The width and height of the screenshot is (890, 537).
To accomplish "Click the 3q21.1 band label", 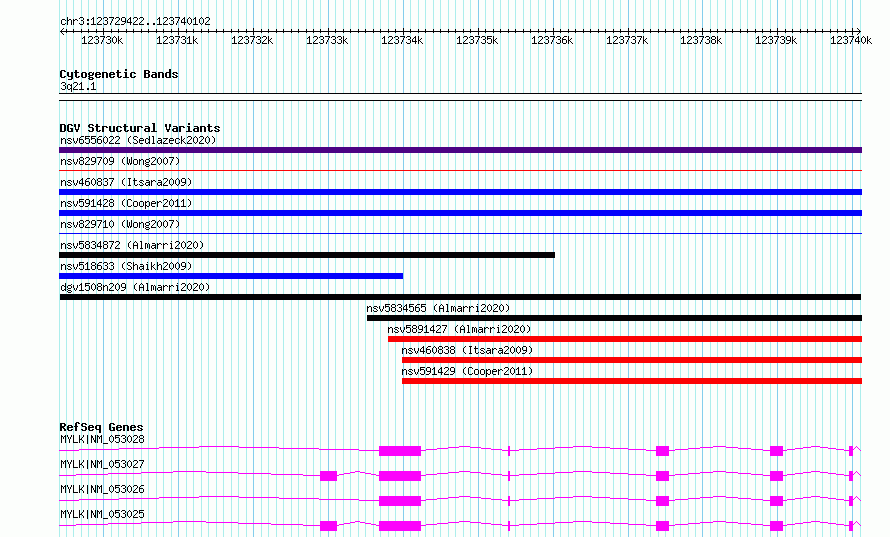I will coord(78,86).
